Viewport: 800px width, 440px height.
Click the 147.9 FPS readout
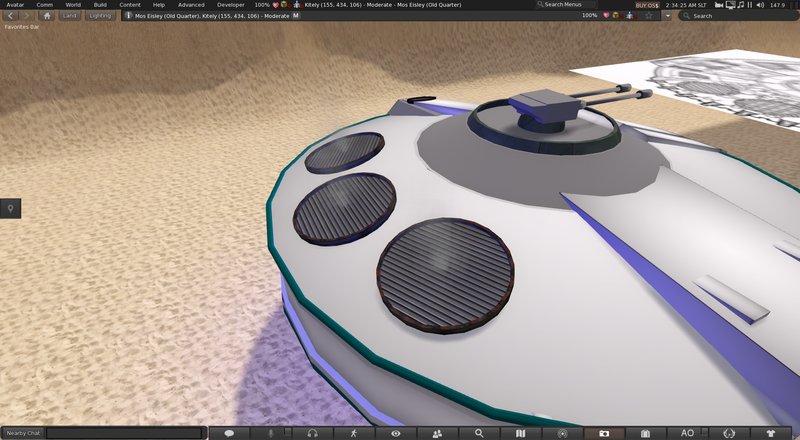(x=777, y=5)
